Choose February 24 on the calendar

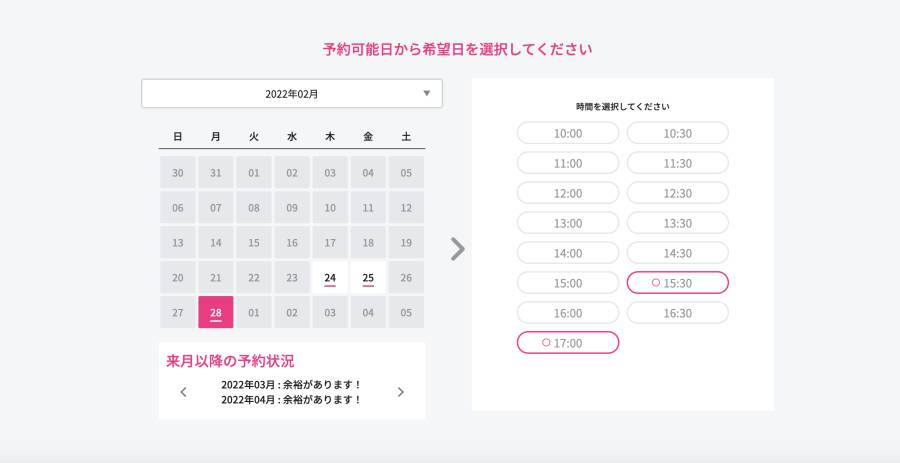(329, 278)
